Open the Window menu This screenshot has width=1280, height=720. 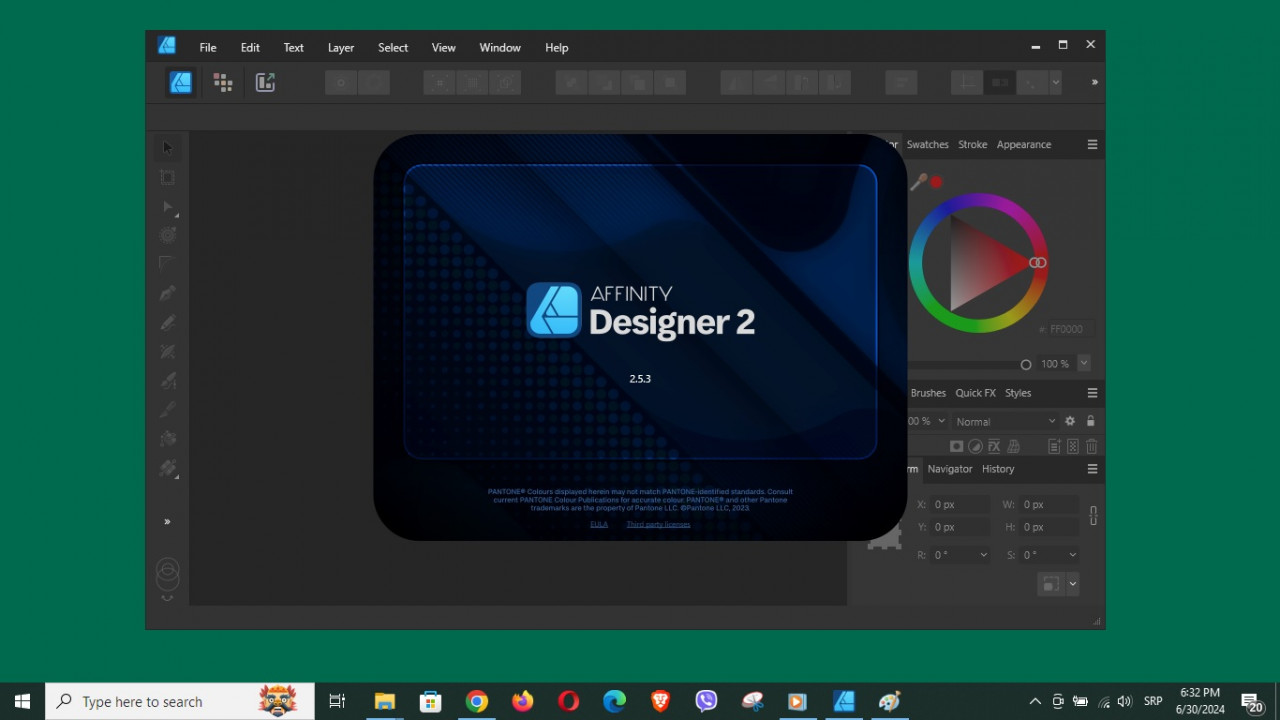(500, 47)
